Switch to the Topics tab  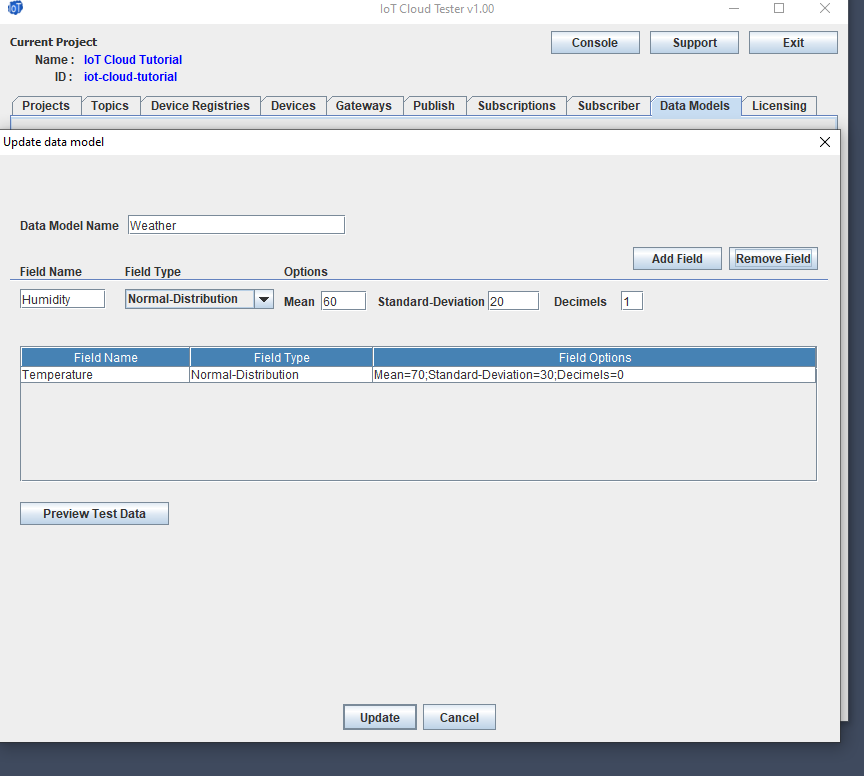click(x=110, y=106)
